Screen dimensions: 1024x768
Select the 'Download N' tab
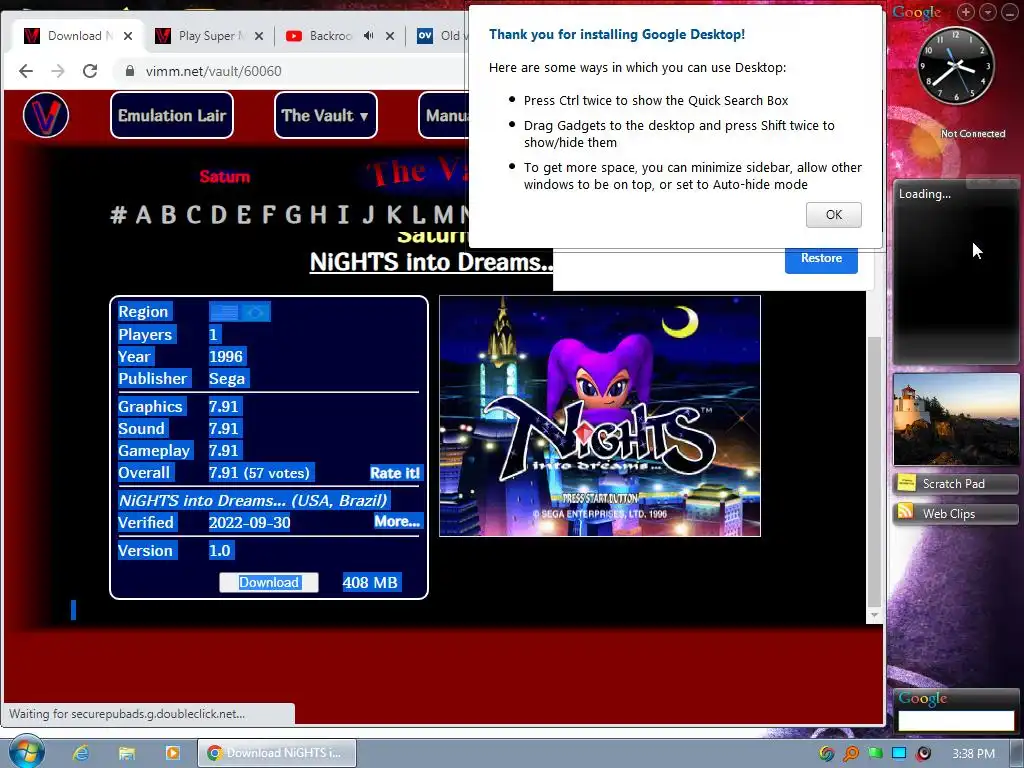tap(77, 36)
